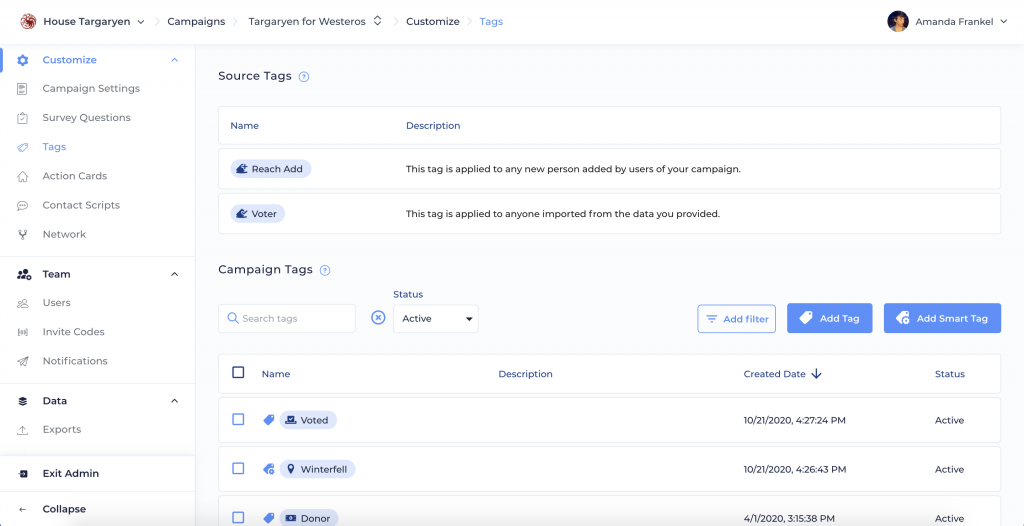Open Exports in the sidebar
Screen dimensions: 1024x526
(62, 429)
